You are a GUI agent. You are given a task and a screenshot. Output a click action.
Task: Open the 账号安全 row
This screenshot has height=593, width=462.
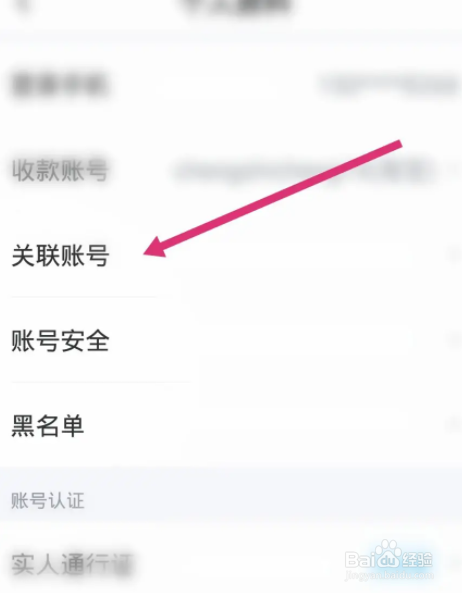pyautogui.click(x=231, y=340)
